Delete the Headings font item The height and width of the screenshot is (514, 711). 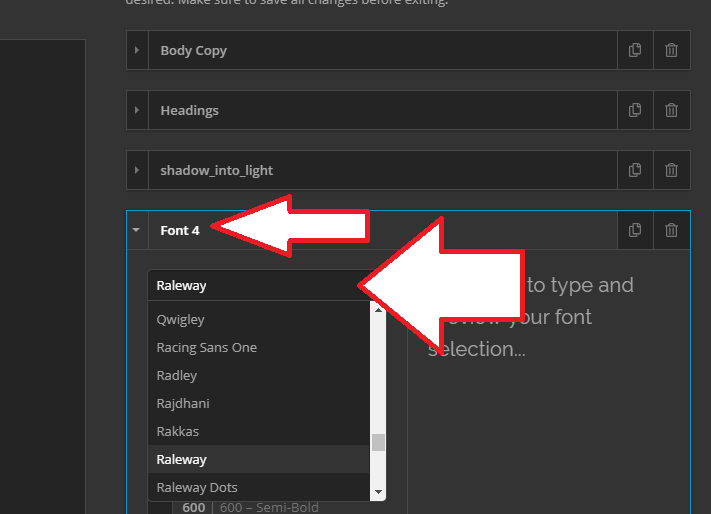672,110
